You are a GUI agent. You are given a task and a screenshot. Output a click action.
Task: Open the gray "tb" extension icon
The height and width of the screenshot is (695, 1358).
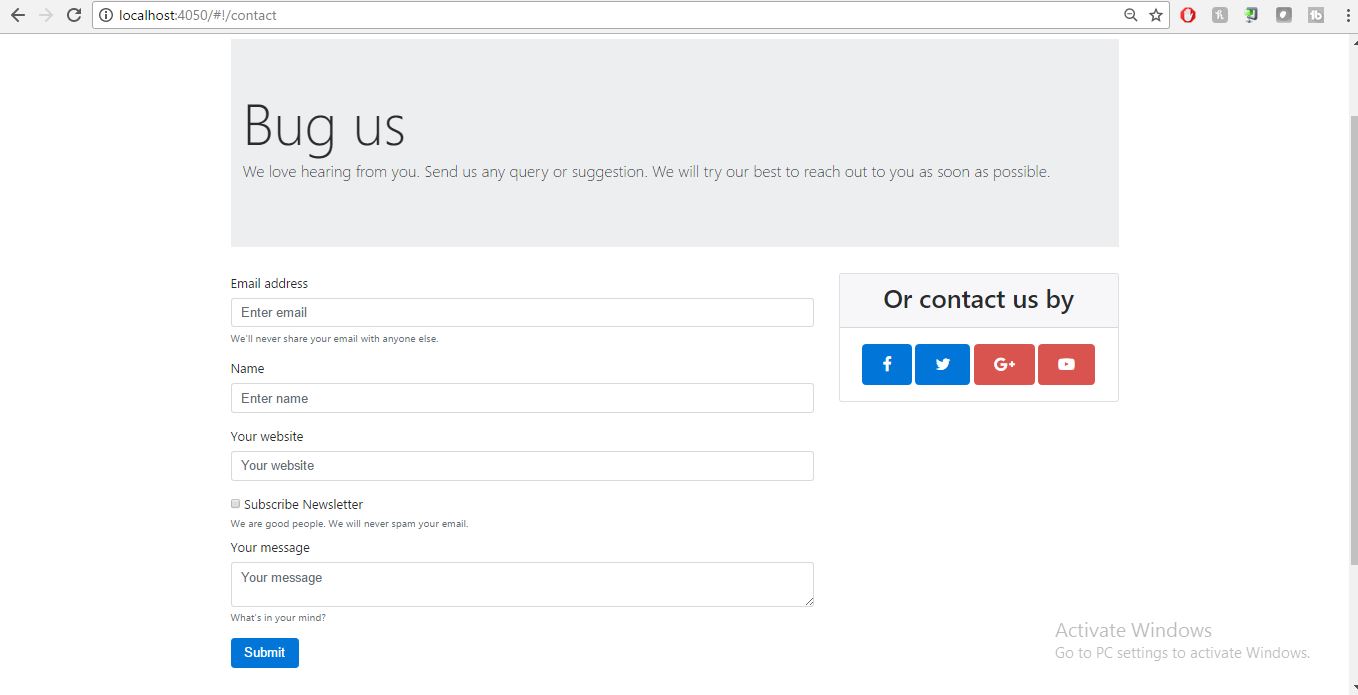pos(1316,15)
